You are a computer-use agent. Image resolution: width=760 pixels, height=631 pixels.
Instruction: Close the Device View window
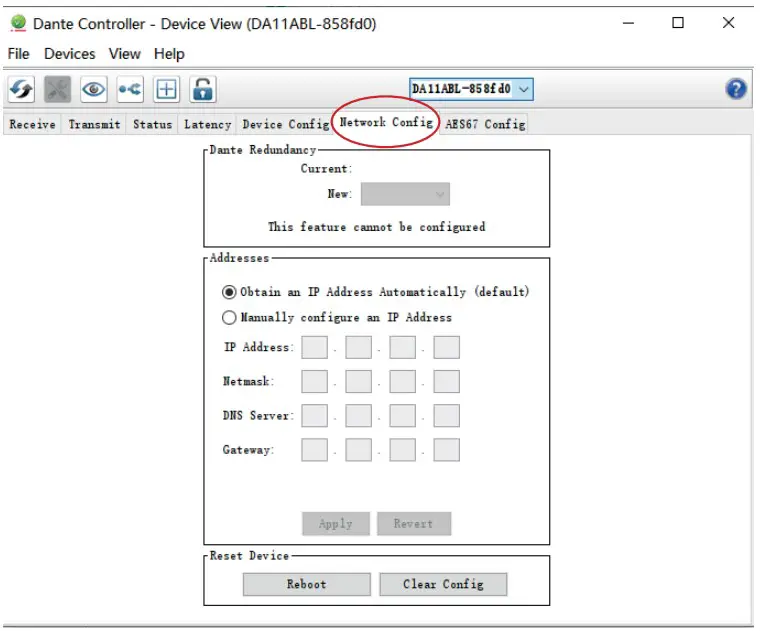tap(728, 23)
